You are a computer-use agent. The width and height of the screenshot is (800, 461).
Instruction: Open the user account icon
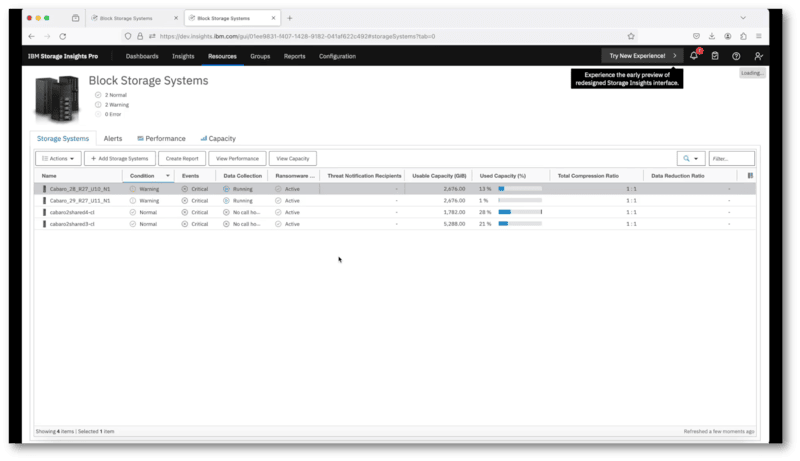(758, 56)
